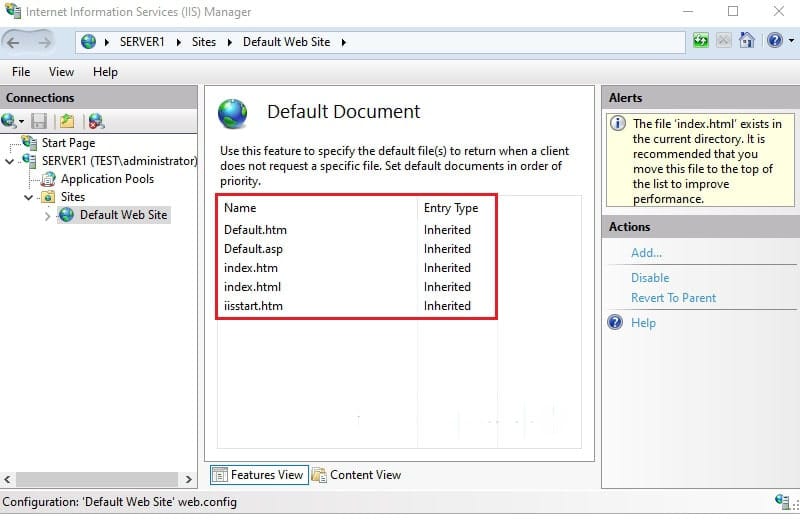Screen dimensions: 800x528
Task: Click the Help icon in Actions pane
Action: (615, 322)
